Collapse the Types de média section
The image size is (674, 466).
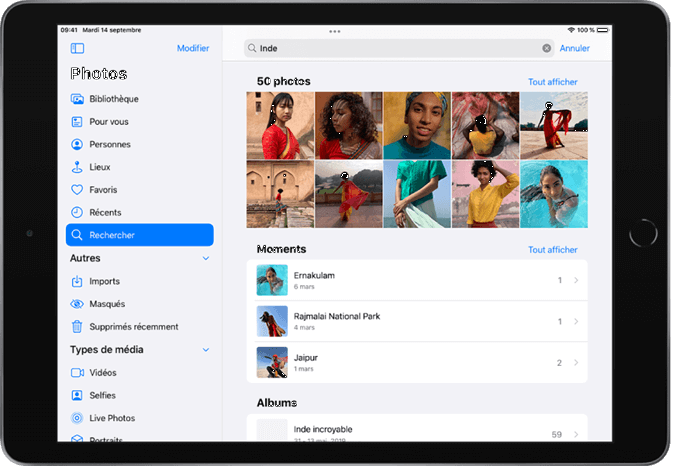pos(206,350)
